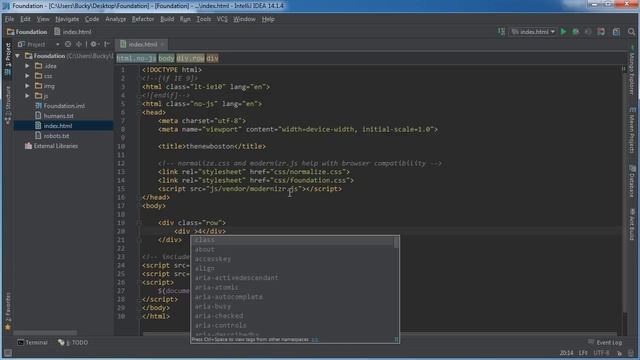Open Project panel settings gear
This screenshot has height=360, width=640.
[x=94, y=44]
